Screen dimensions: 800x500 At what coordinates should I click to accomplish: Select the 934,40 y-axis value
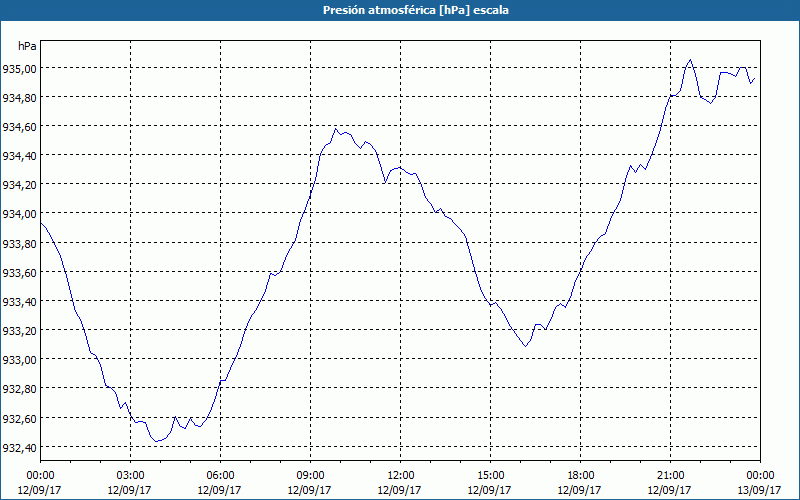click(19, 155)
